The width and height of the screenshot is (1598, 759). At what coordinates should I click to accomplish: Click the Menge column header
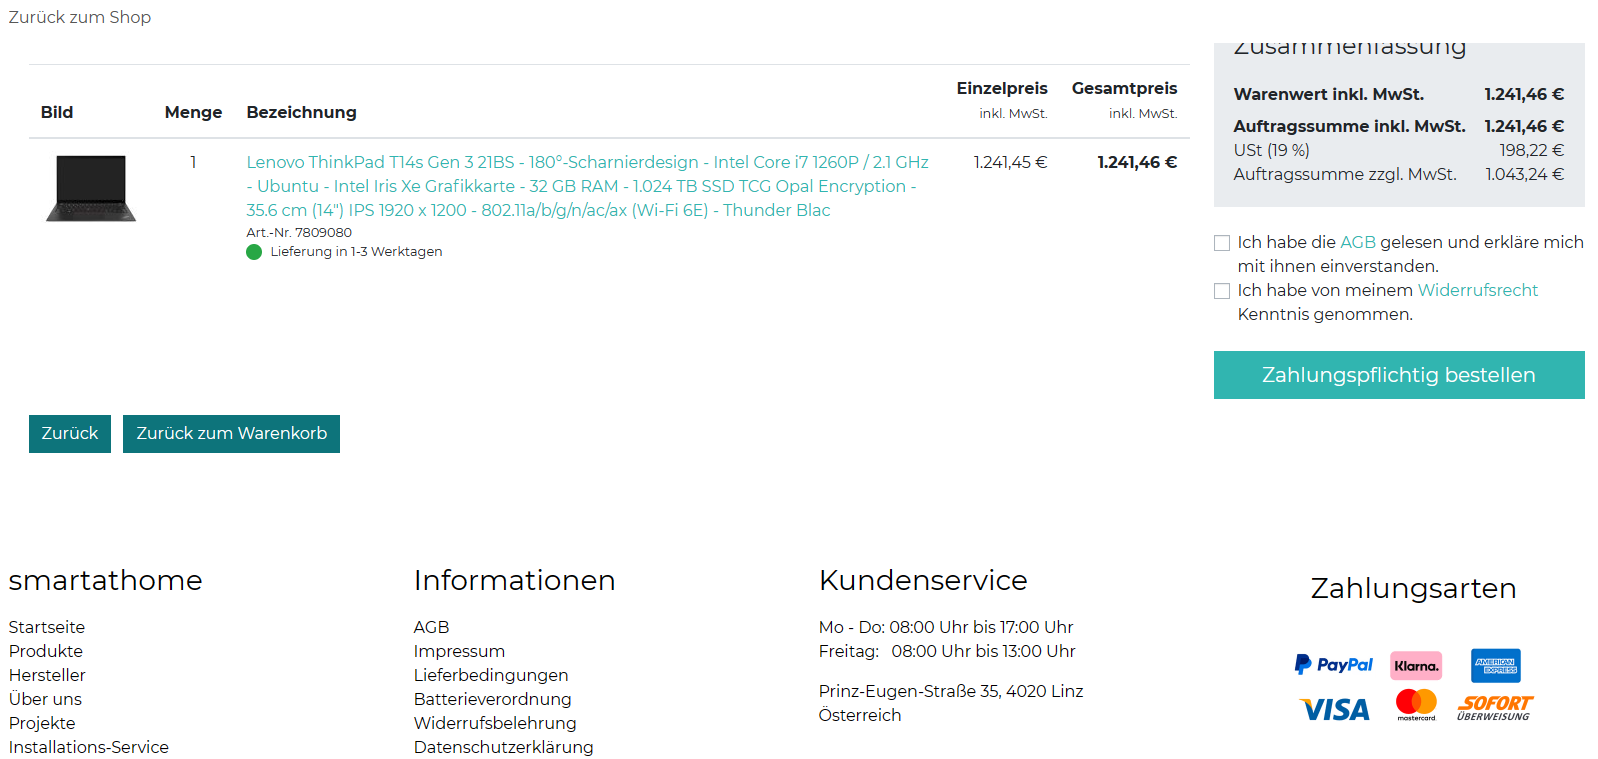(x=193, y=112)
